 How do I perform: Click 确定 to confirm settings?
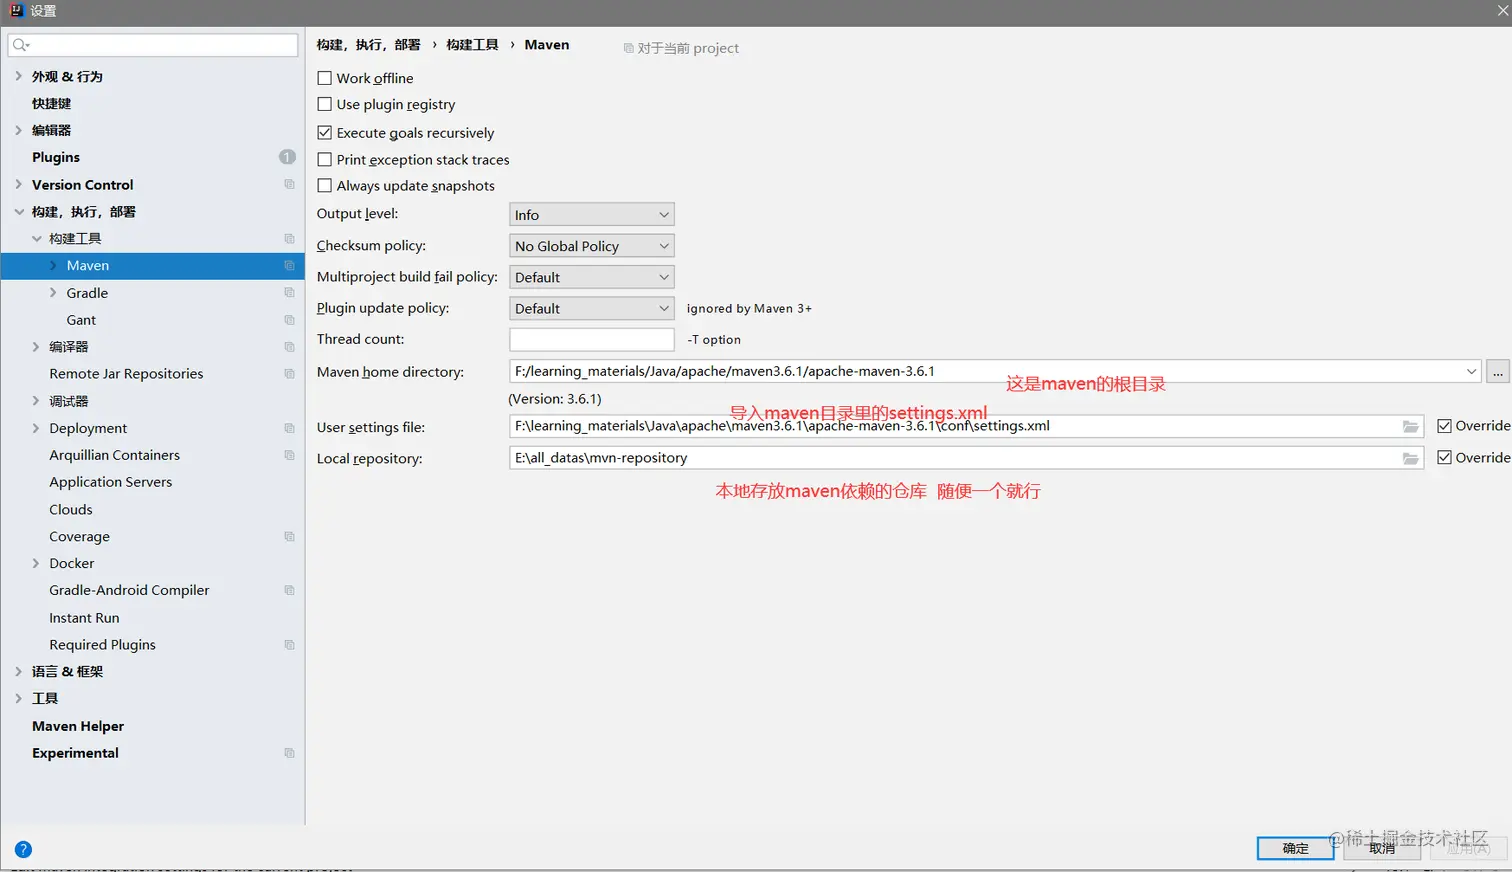point(1295,848)
